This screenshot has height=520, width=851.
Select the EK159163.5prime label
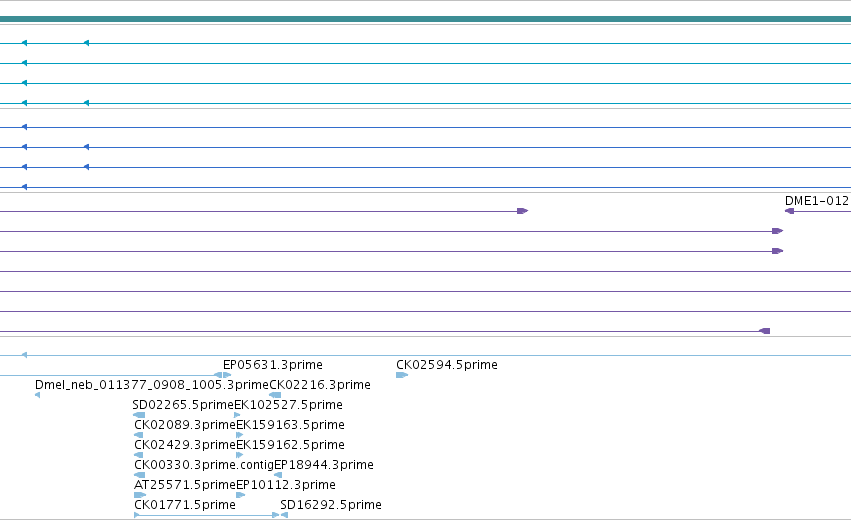pos(290,425)
